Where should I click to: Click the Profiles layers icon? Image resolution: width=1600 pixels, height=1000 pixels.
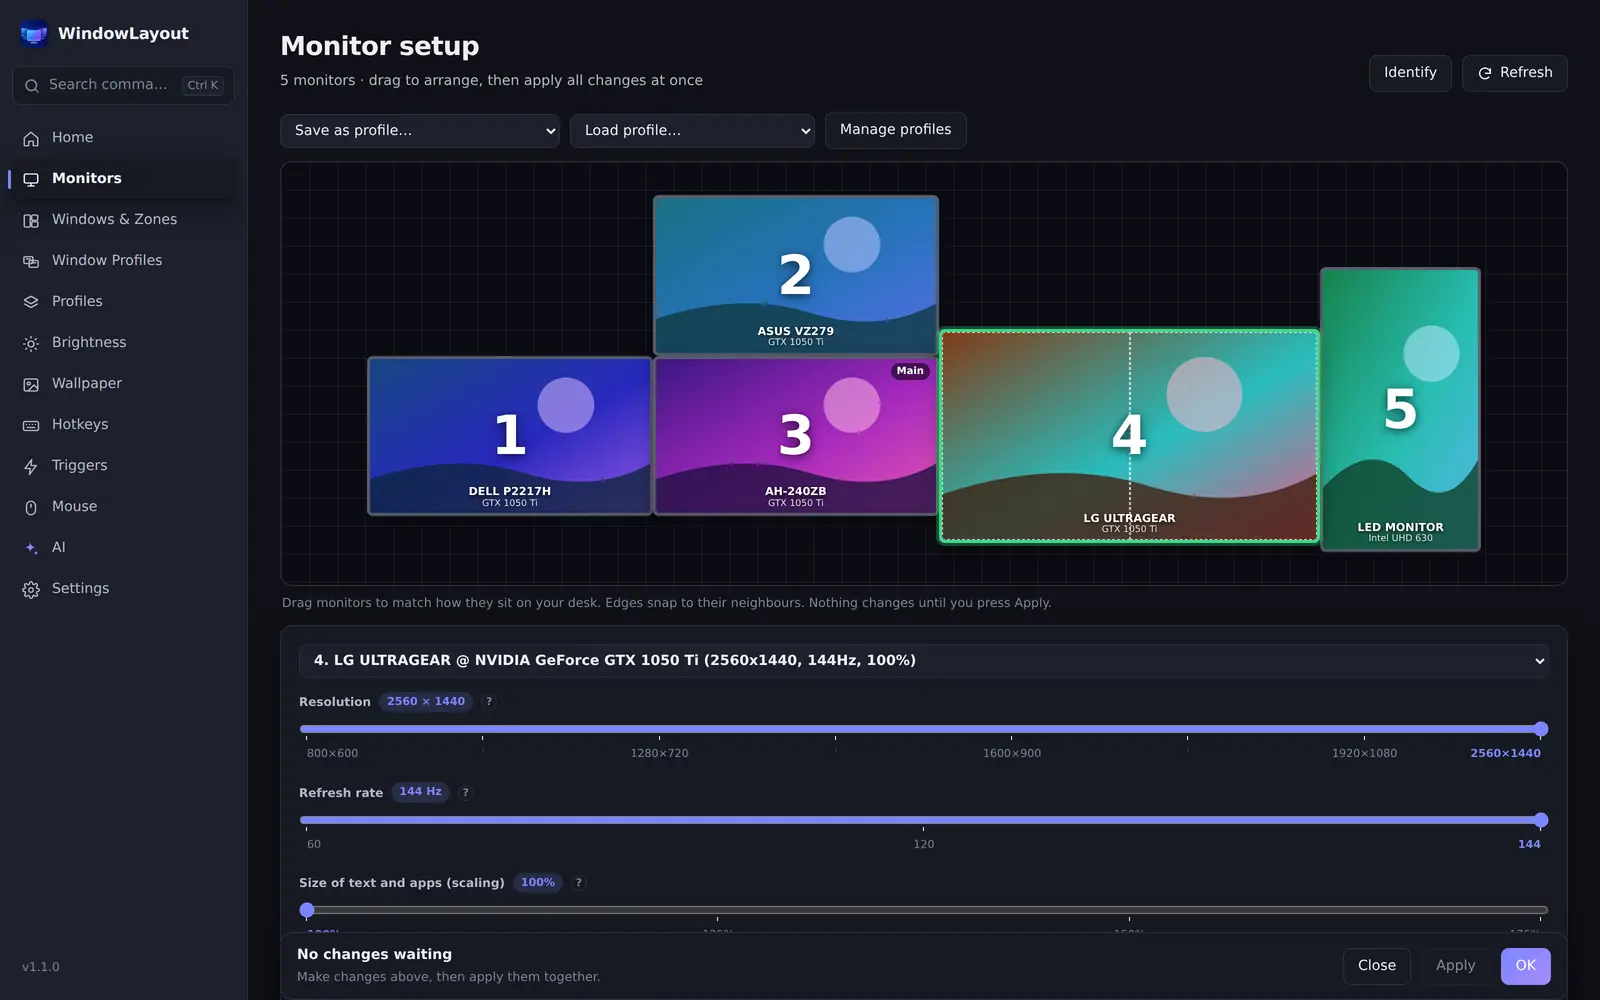(31, 302)
